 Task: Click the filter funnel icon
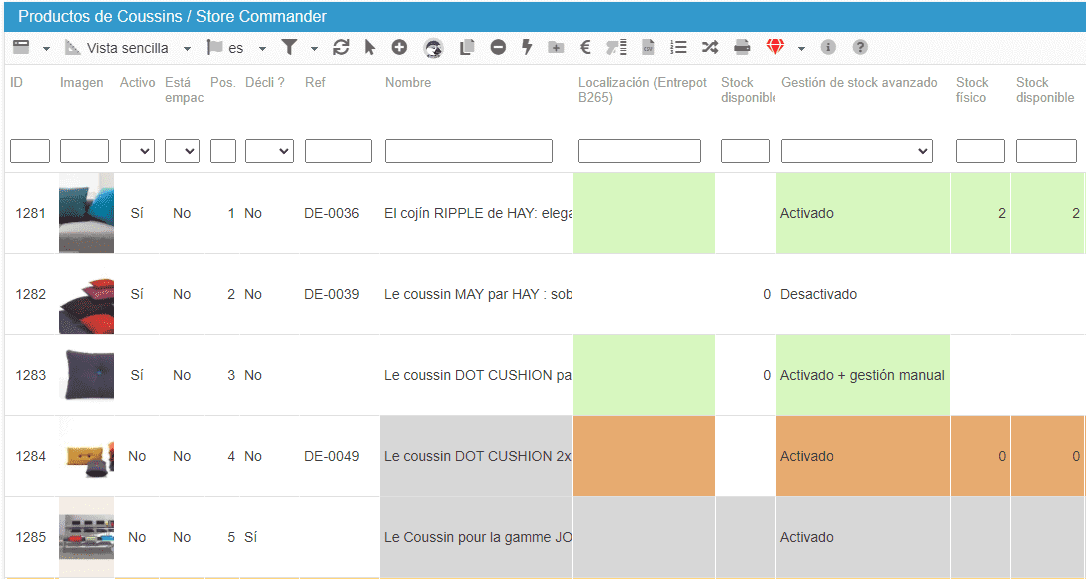pos(289,48)
